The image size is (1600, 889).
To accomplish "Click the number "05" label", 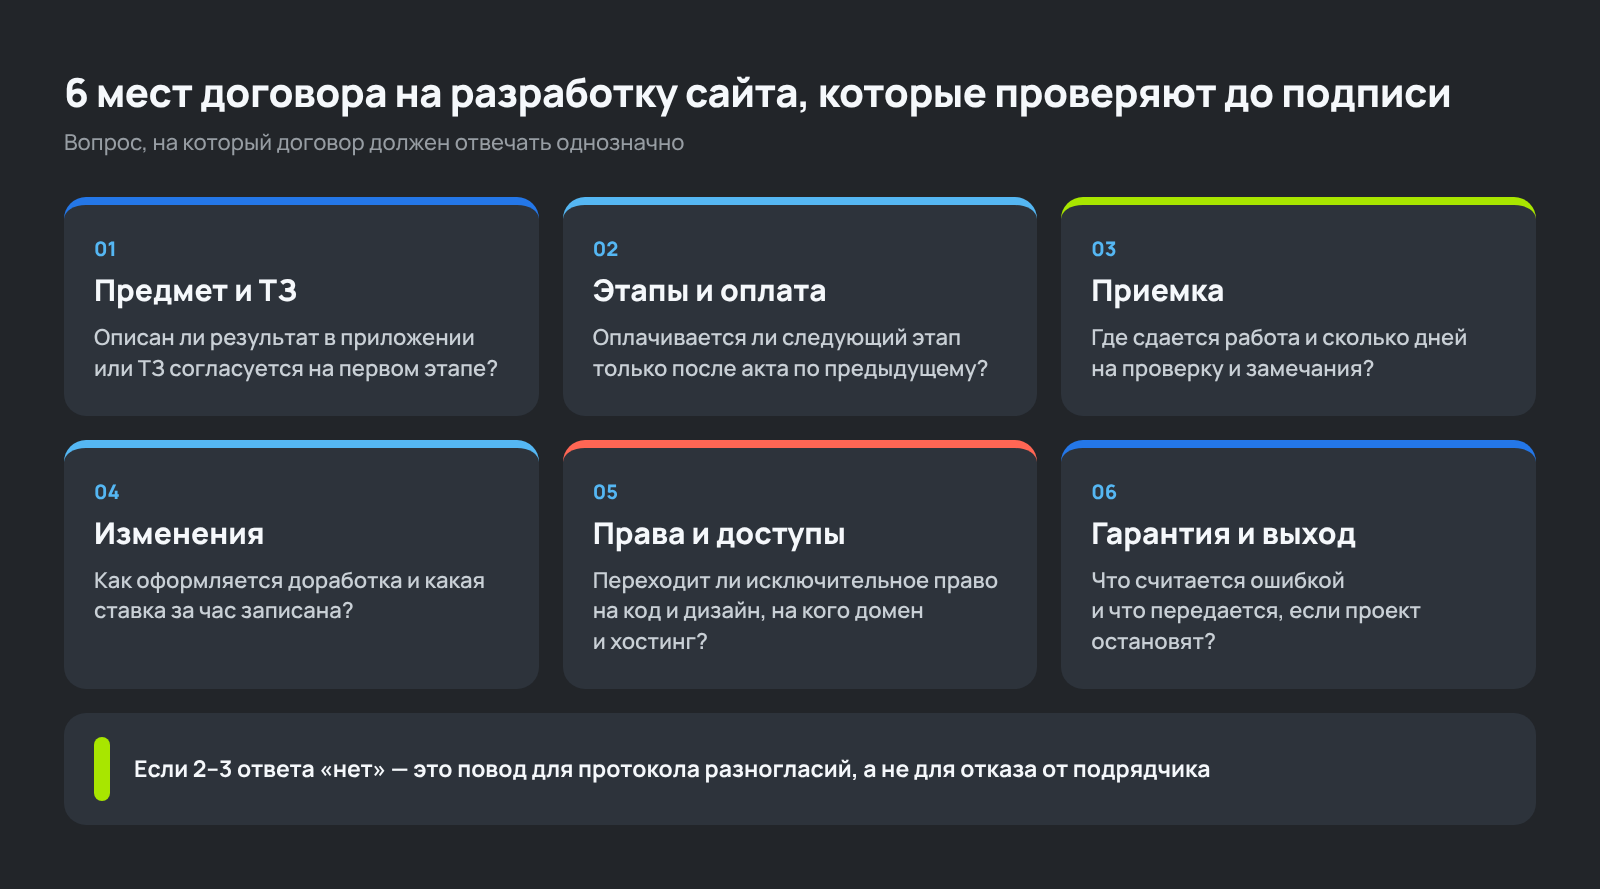I will (x=605, y=492).
